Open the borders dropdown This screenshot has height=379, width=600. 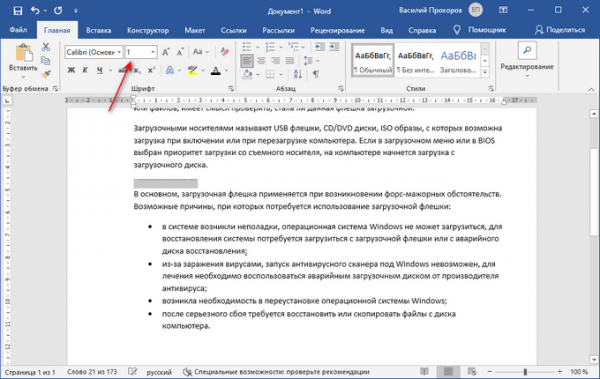(x=281, y=74)
